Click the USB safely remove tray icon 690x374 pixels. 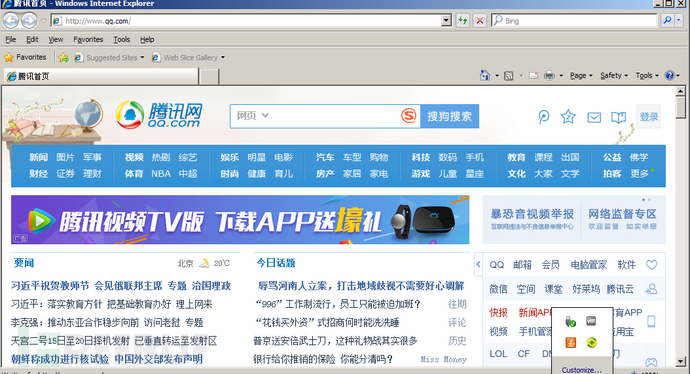pos(571,322)
